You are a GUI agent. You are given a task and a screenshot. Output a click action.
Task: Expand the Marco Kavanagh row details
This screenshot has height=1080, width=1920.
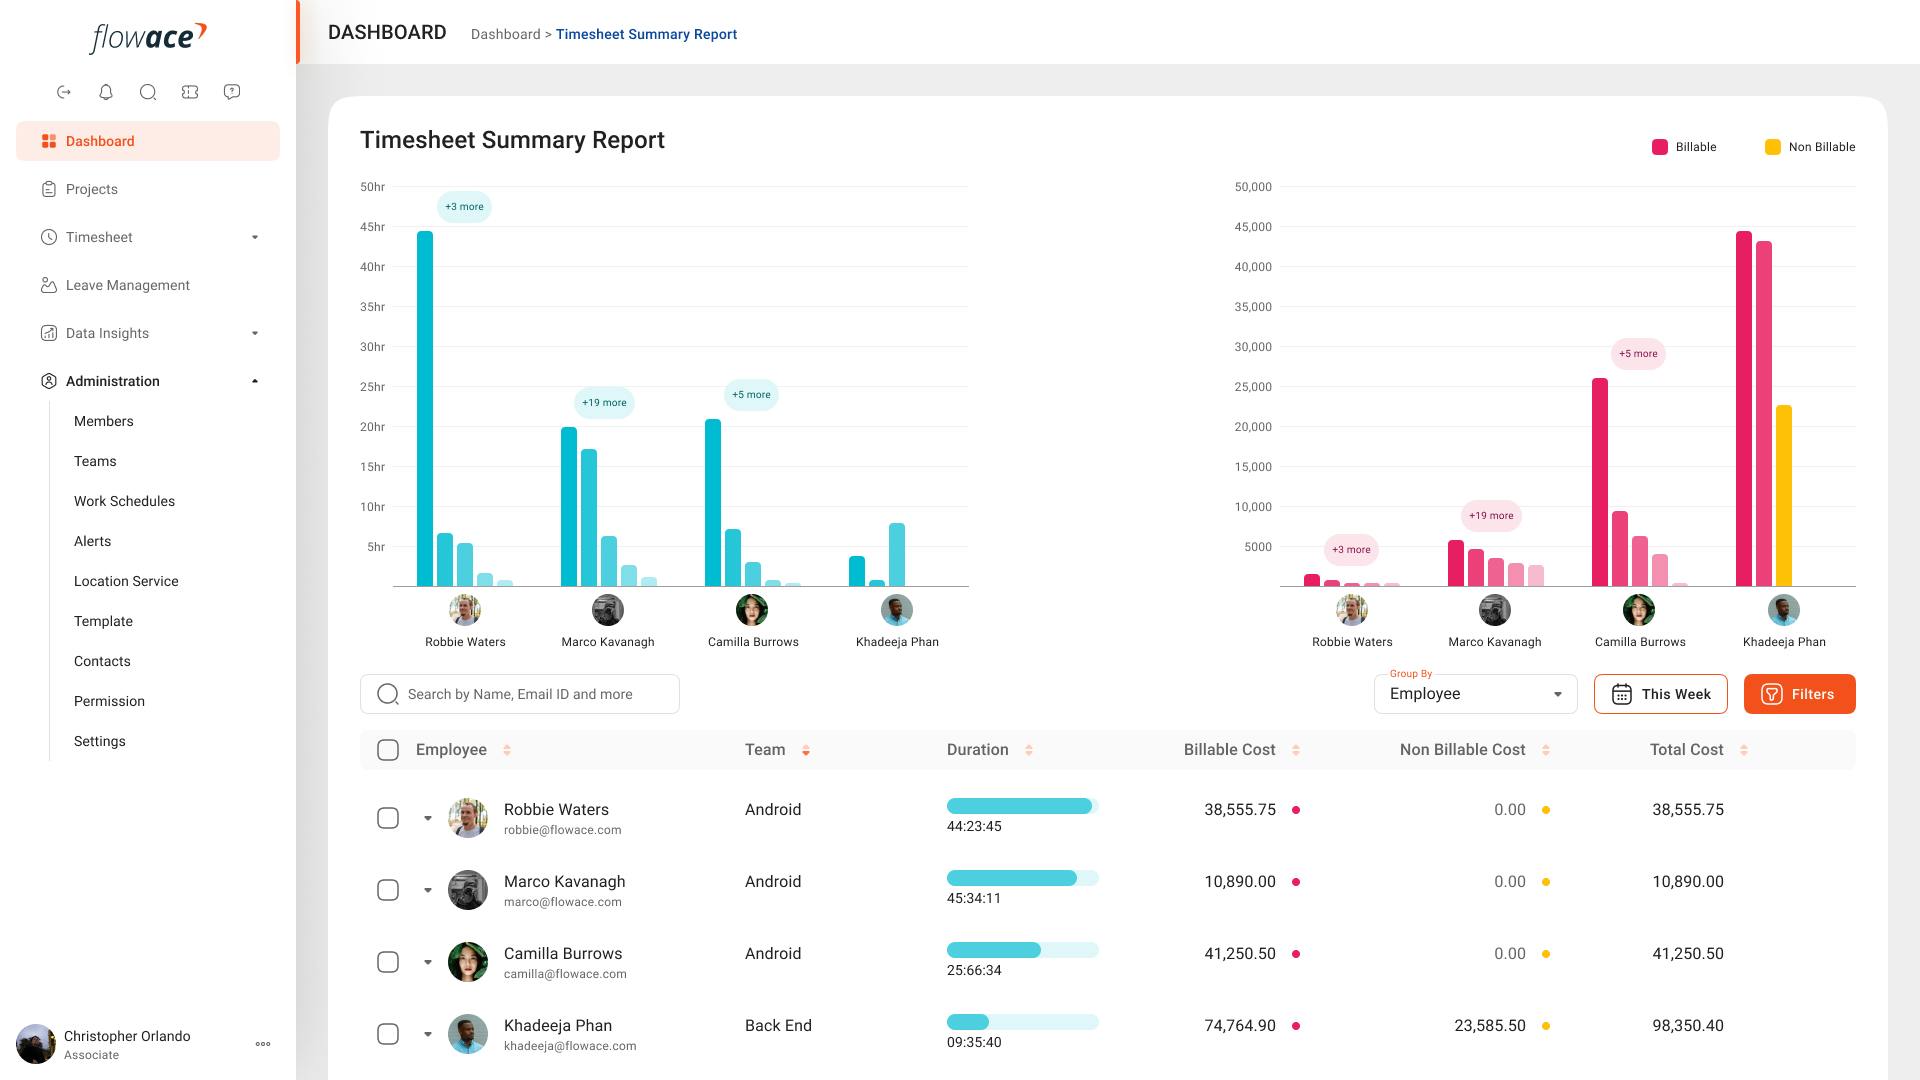(x=428, y=890)
